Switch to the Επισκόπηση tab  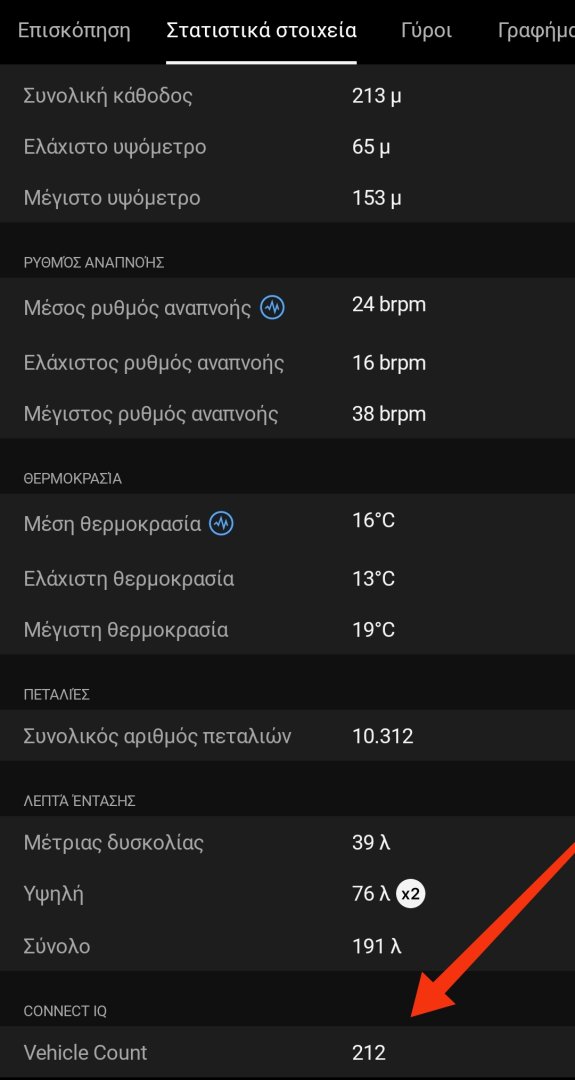[74, 30]
